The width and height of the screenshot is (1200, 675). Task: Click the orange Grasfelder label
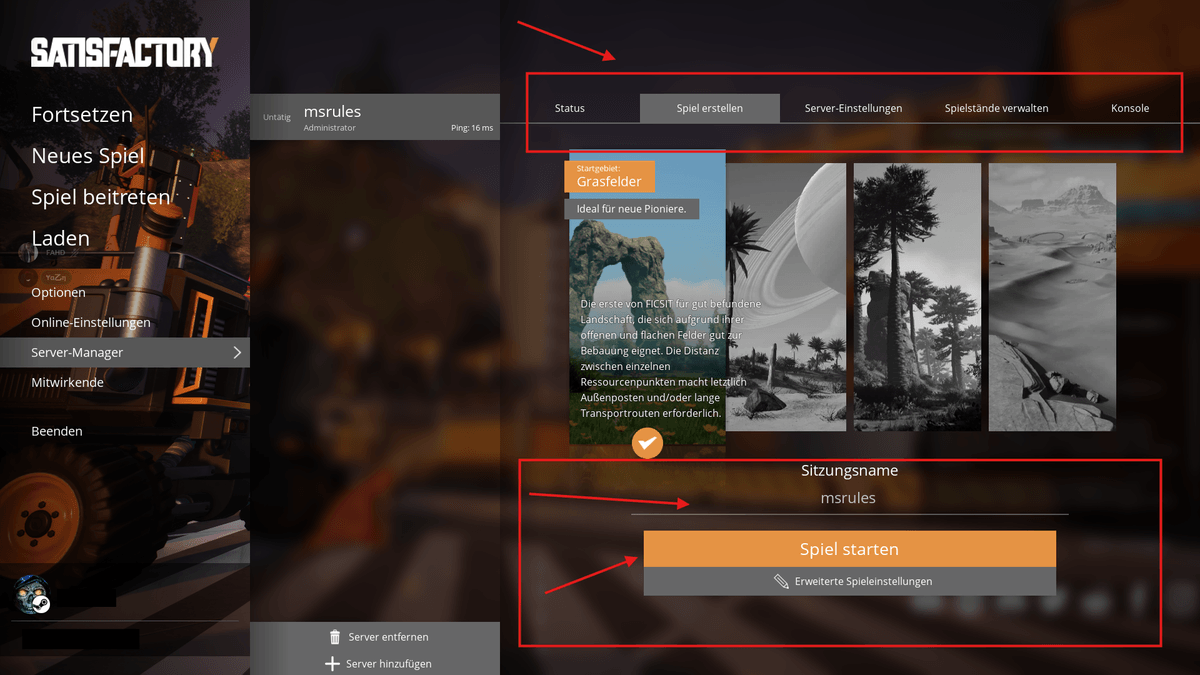coord(609,176)
